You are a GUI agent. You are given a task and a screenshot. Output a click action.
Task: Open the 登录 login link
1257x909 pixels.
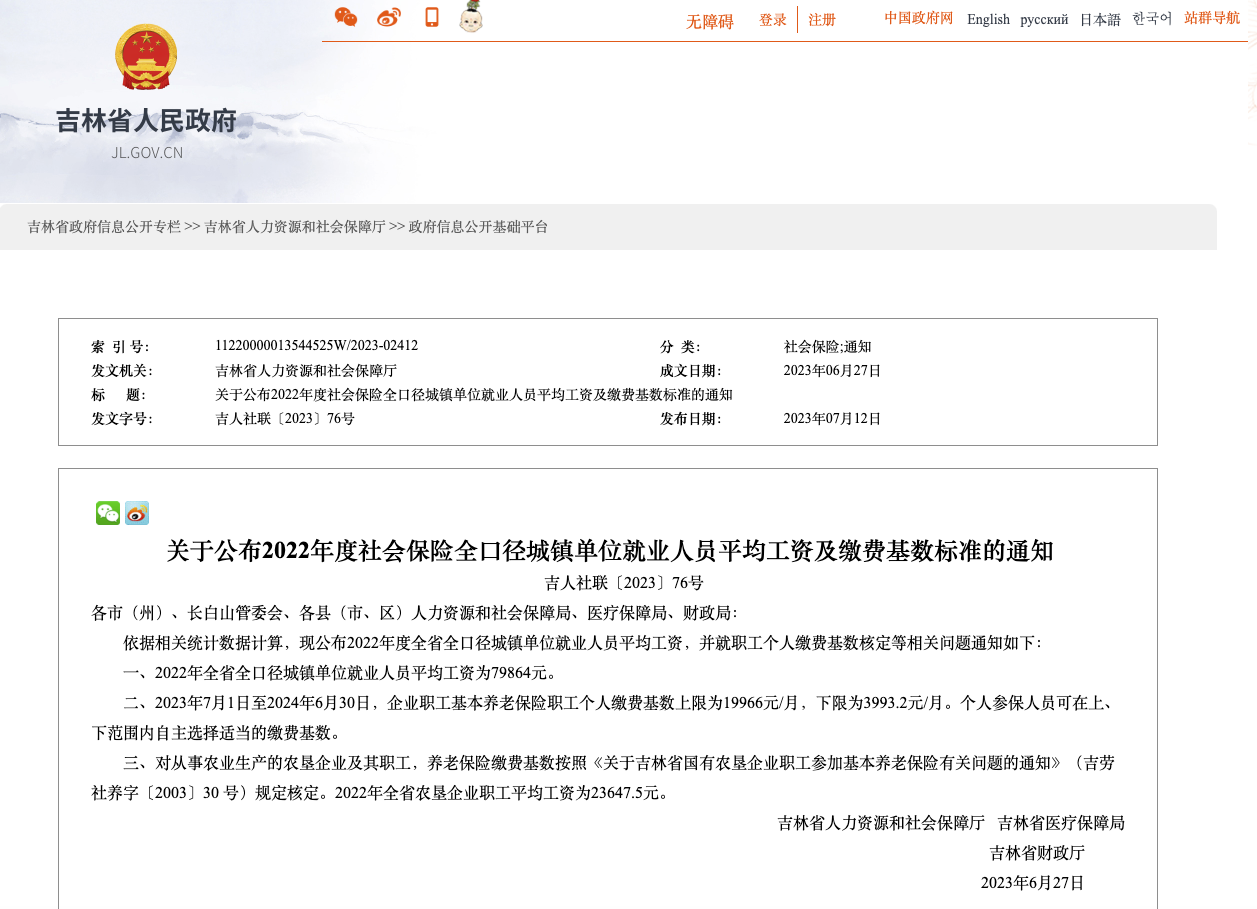772,20
